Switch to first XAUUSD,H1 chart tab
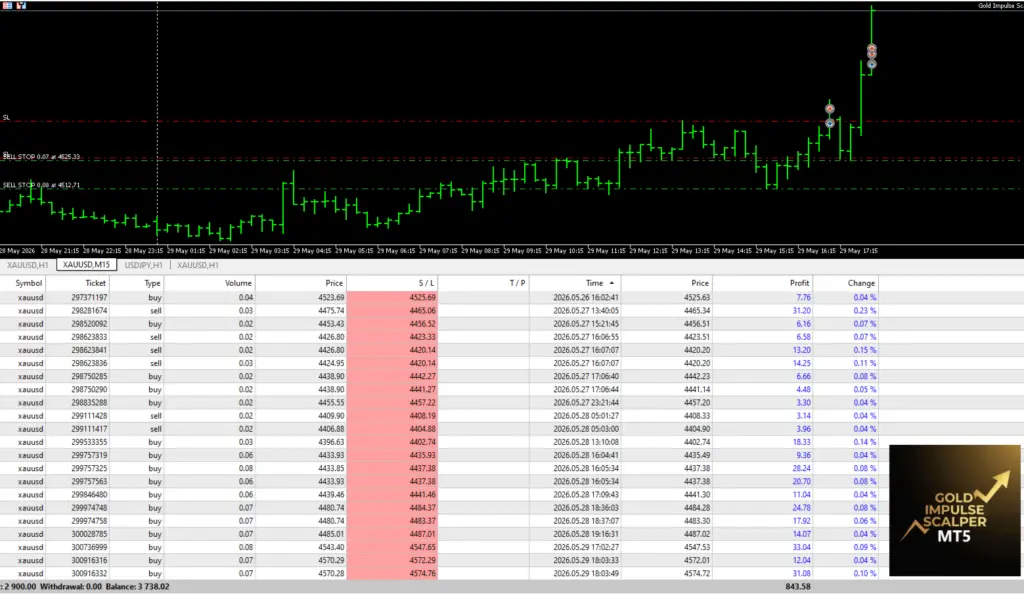The image size is (1024, 594). [x=27, y=265]
